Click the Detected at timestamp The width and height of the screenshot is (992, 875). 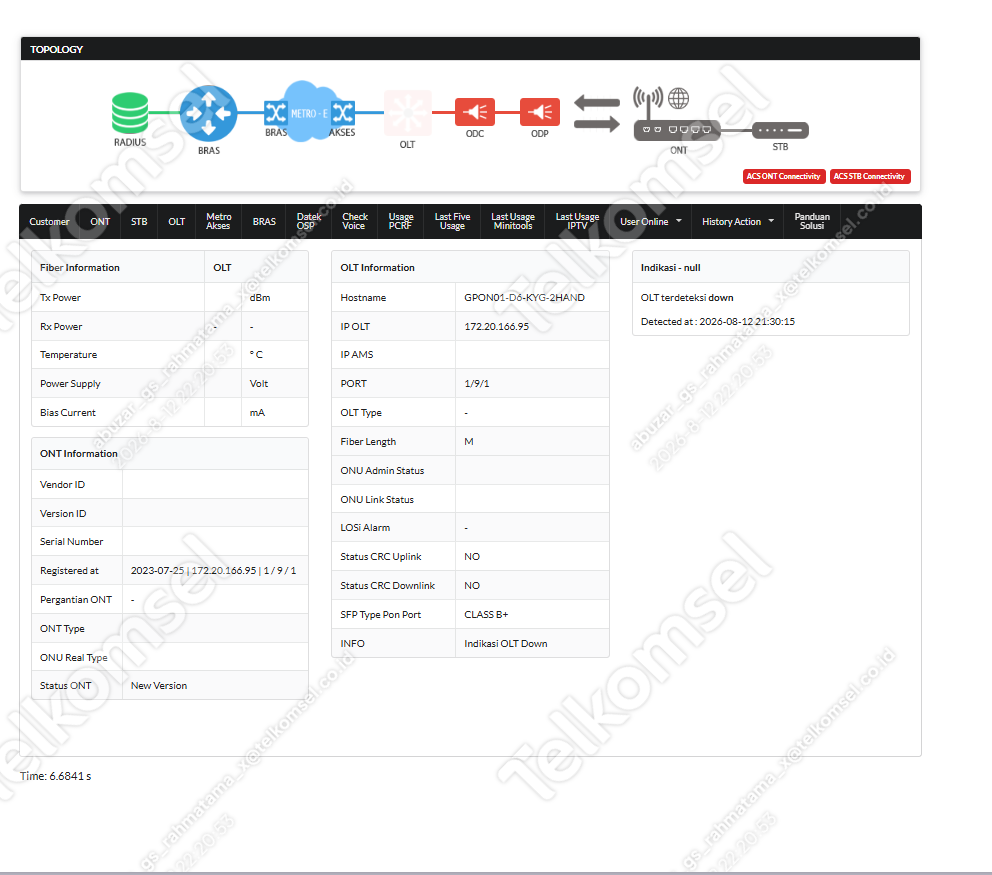click(717, 321)
